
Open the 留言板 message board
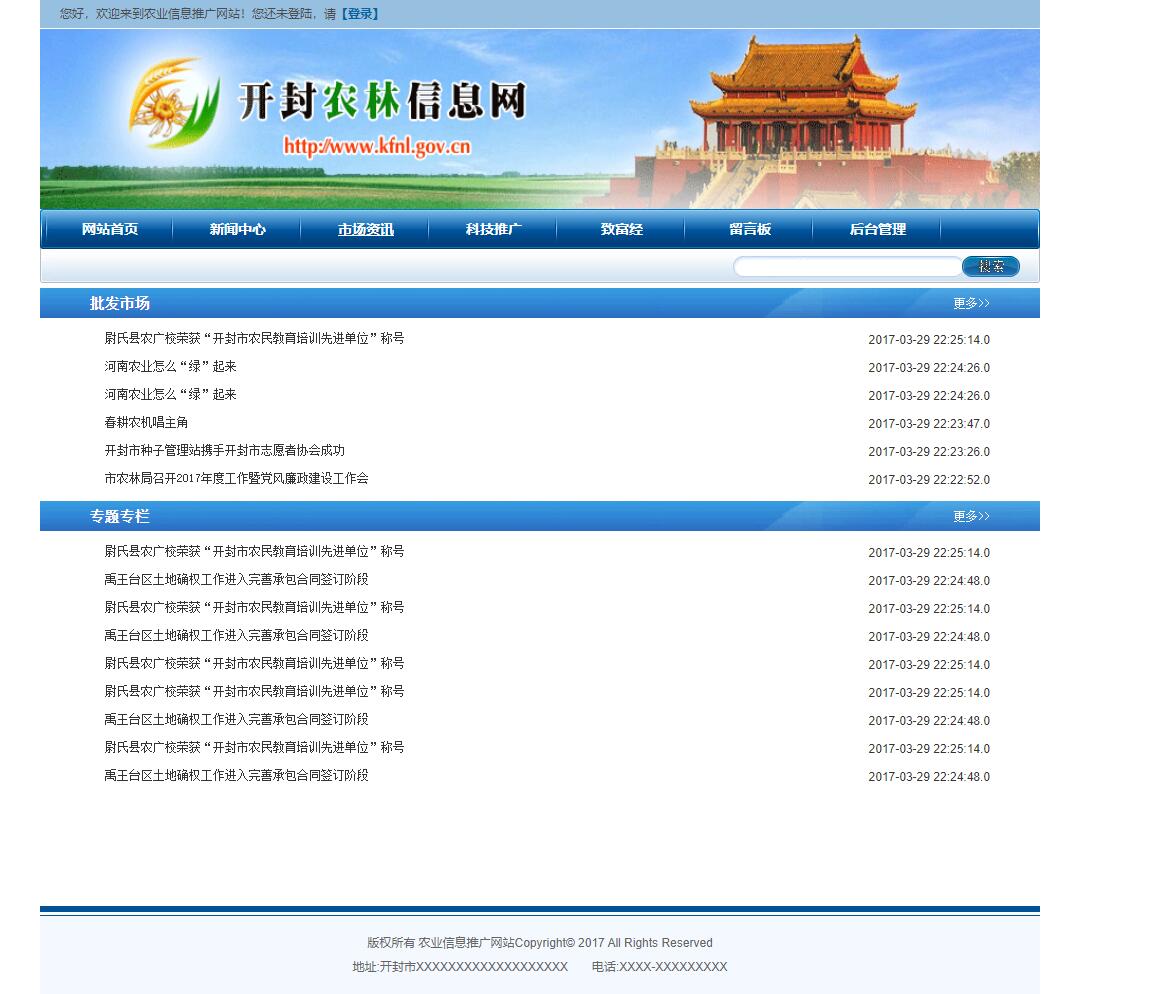pyautogui.click(x=750, y=229)
